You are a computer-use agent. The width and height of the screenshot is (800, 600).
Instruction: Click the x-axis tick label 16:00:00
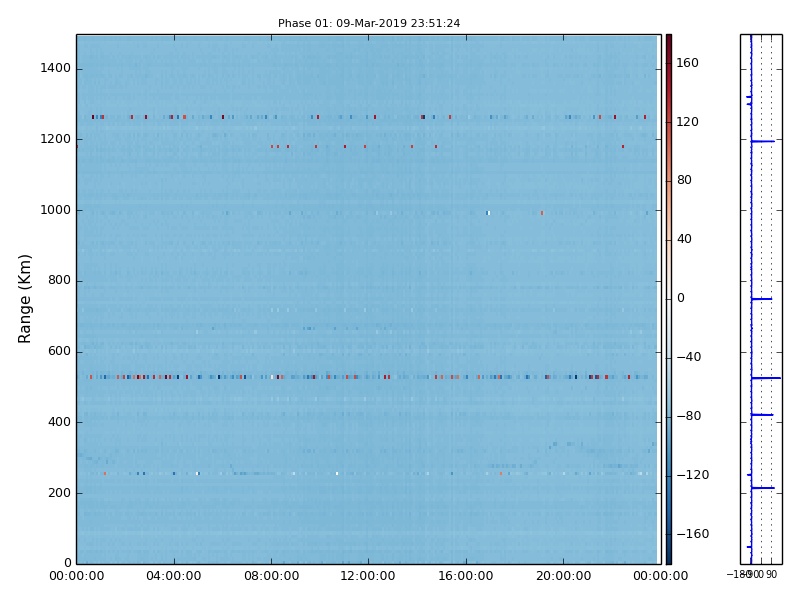point(466,576)
